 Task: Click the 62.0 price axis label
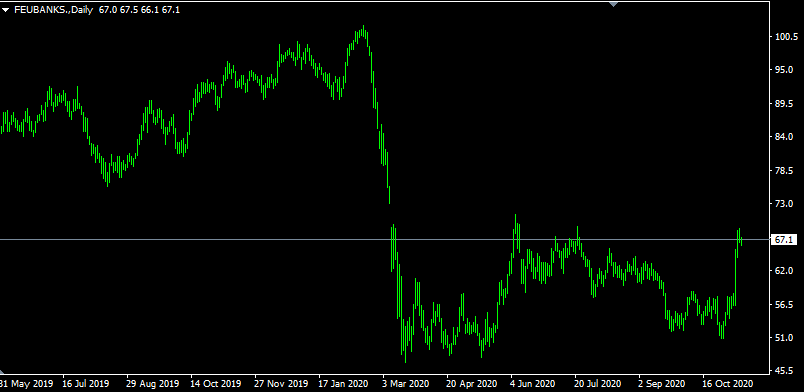785,271
